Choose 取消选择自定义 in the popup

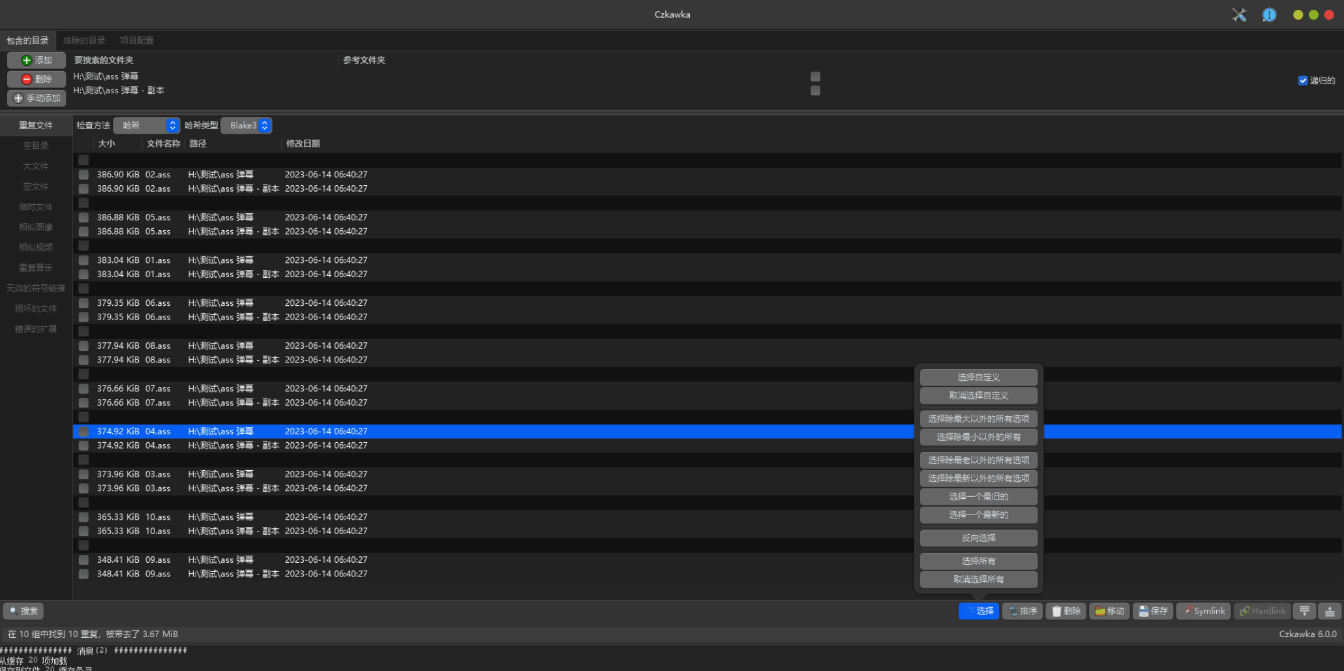coord(979,396)
